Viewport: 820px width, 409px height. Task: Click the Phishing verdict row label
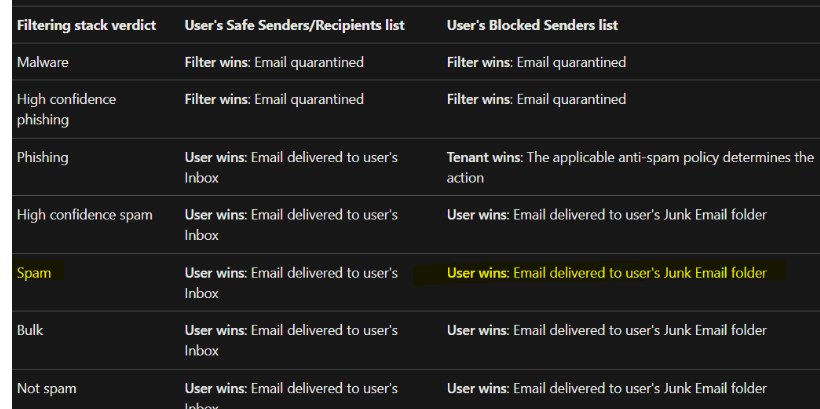(42, 157)
